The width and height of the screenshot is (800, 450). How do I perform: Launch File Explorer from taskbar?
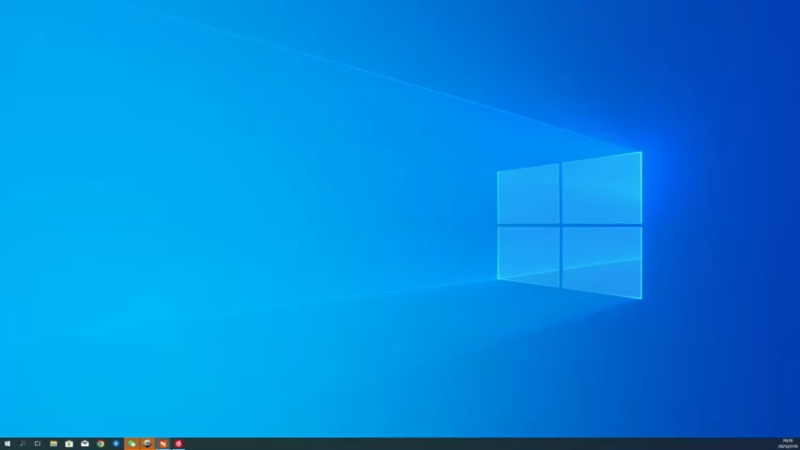coord(54,444)
